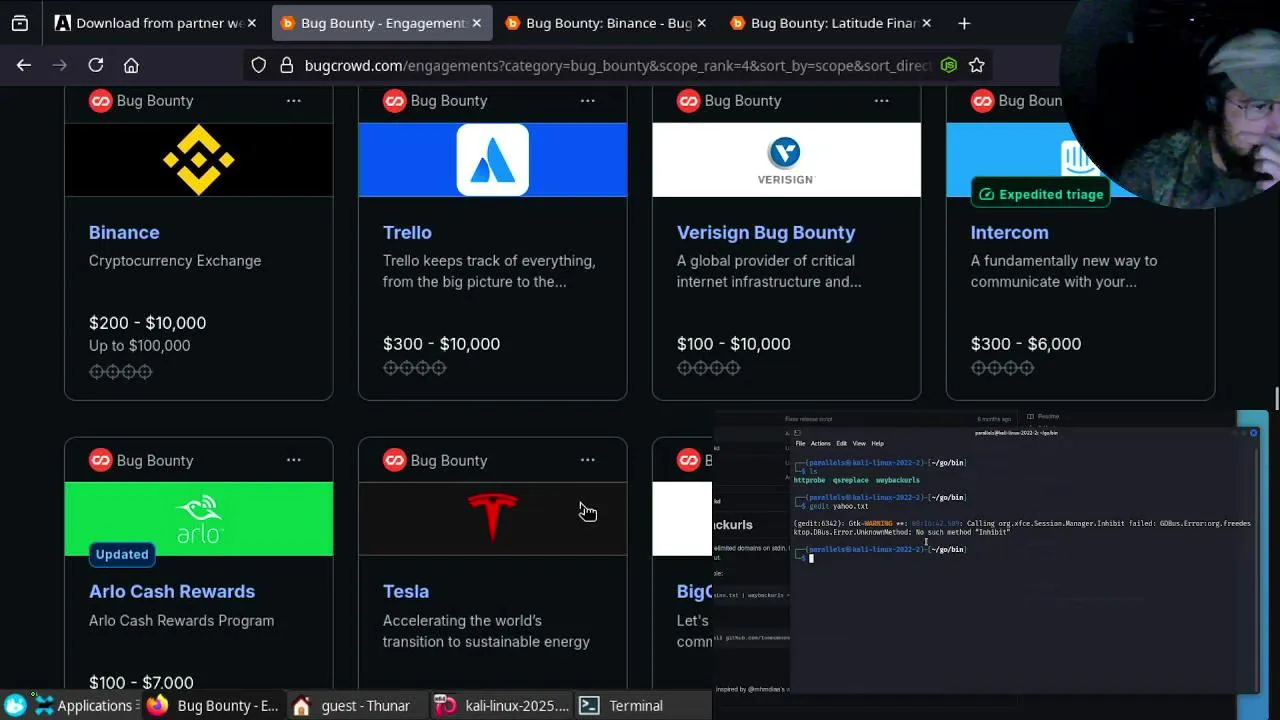Screen dimensions: 1280x720
Task: Open a new browser tab
Action: point(964,23)
